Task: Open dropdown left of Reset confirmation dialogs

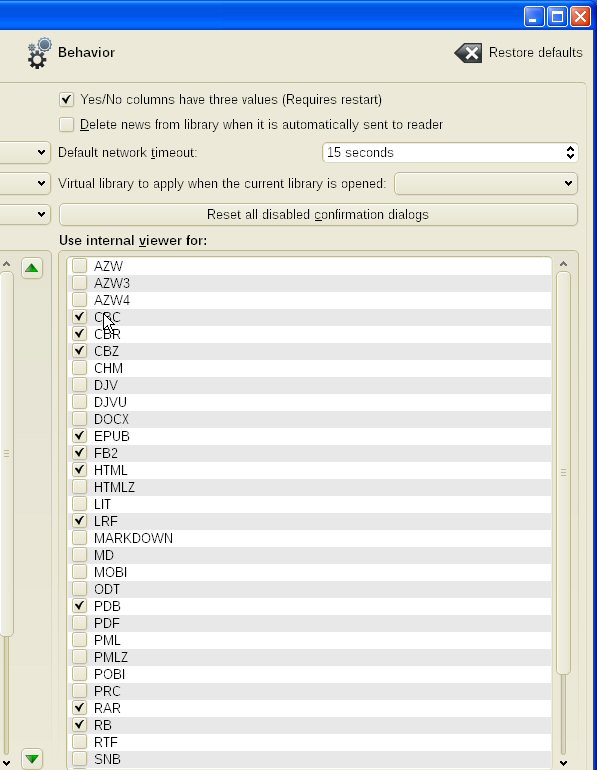Action: [x=25, y=215]
